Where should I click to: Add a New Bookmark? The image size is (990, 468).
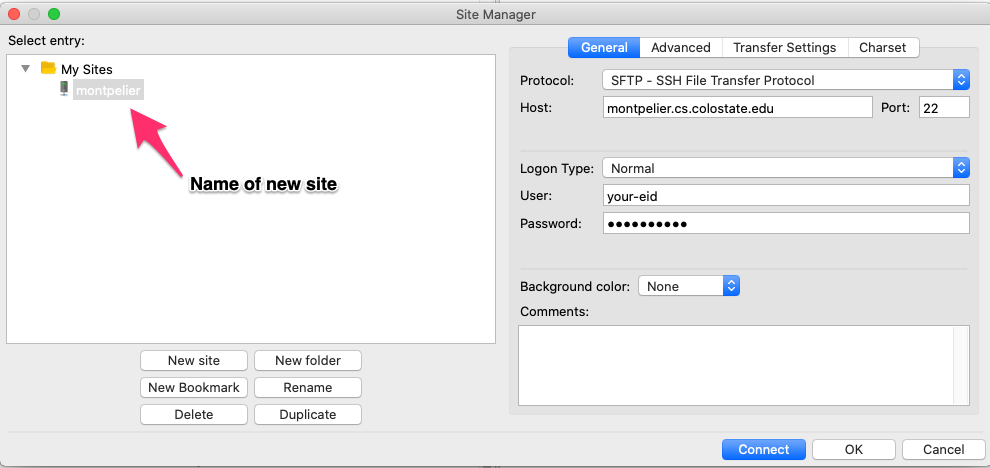(x=193, y=387)
